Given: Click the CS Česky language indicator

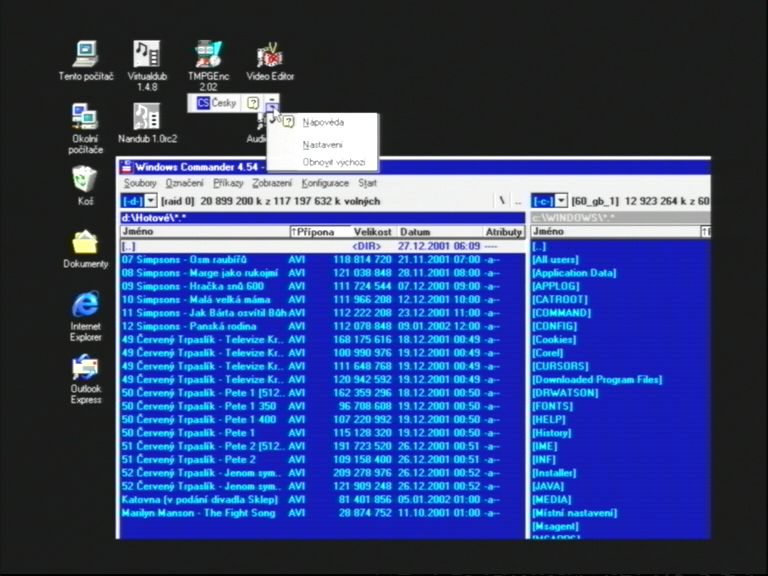Looking at the screenshot, I should (216, 103).
